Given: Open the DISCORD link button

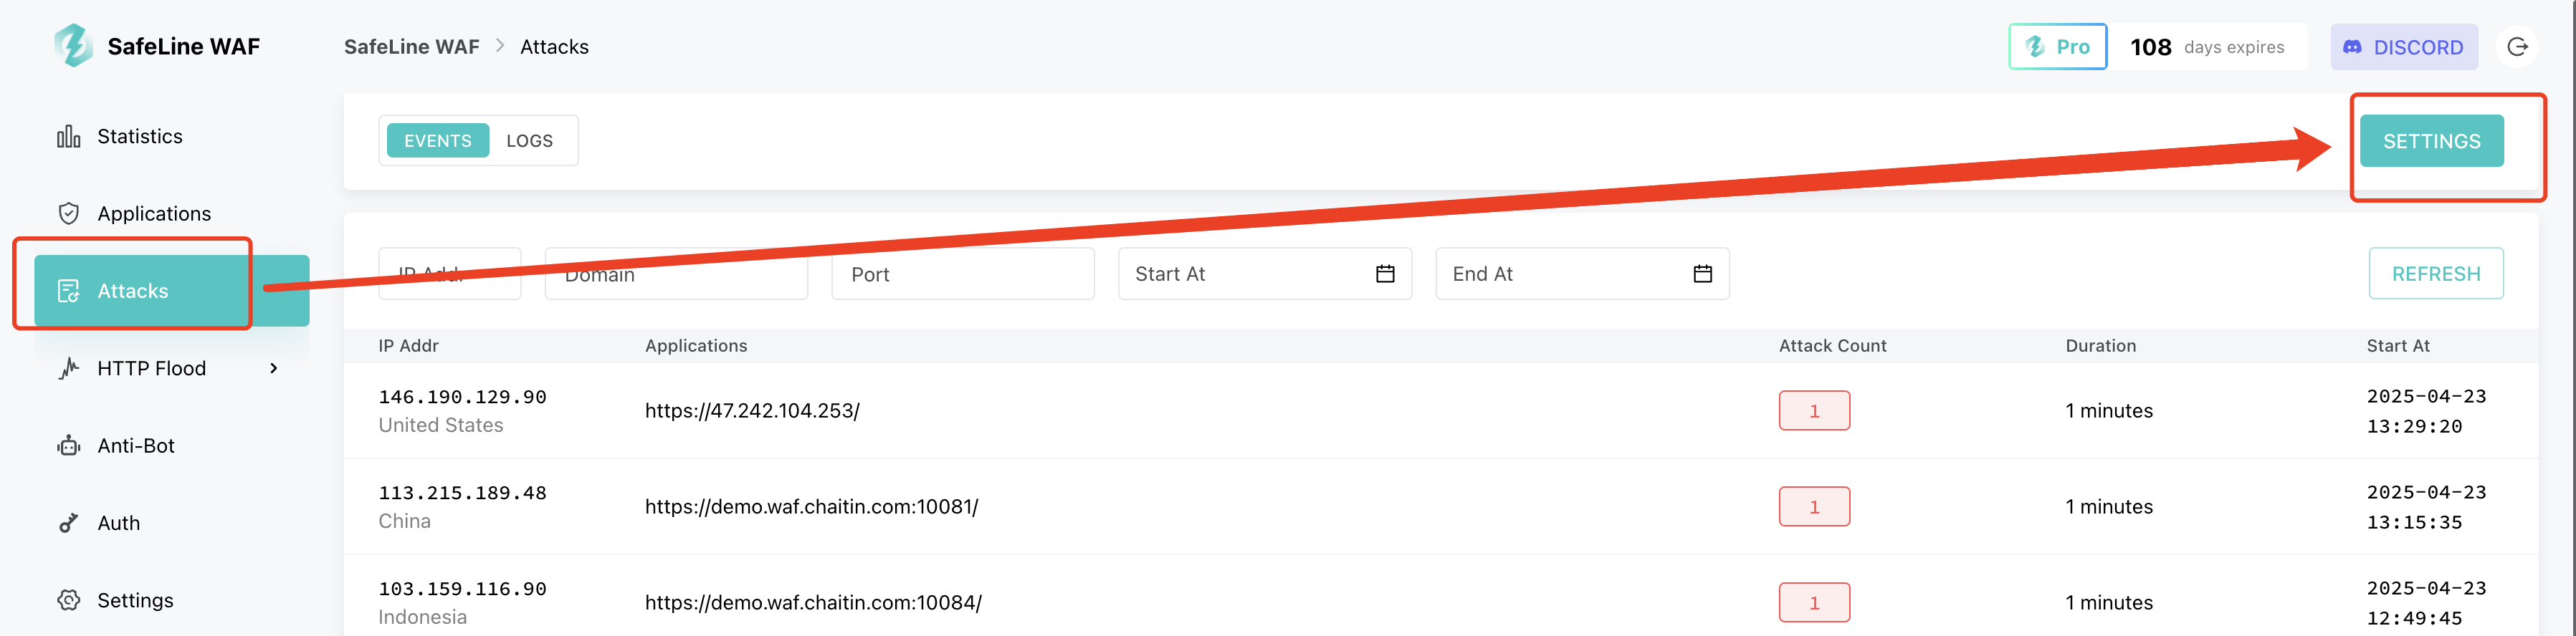Looking at the screenshot, I should click(x=2403, y=47).
